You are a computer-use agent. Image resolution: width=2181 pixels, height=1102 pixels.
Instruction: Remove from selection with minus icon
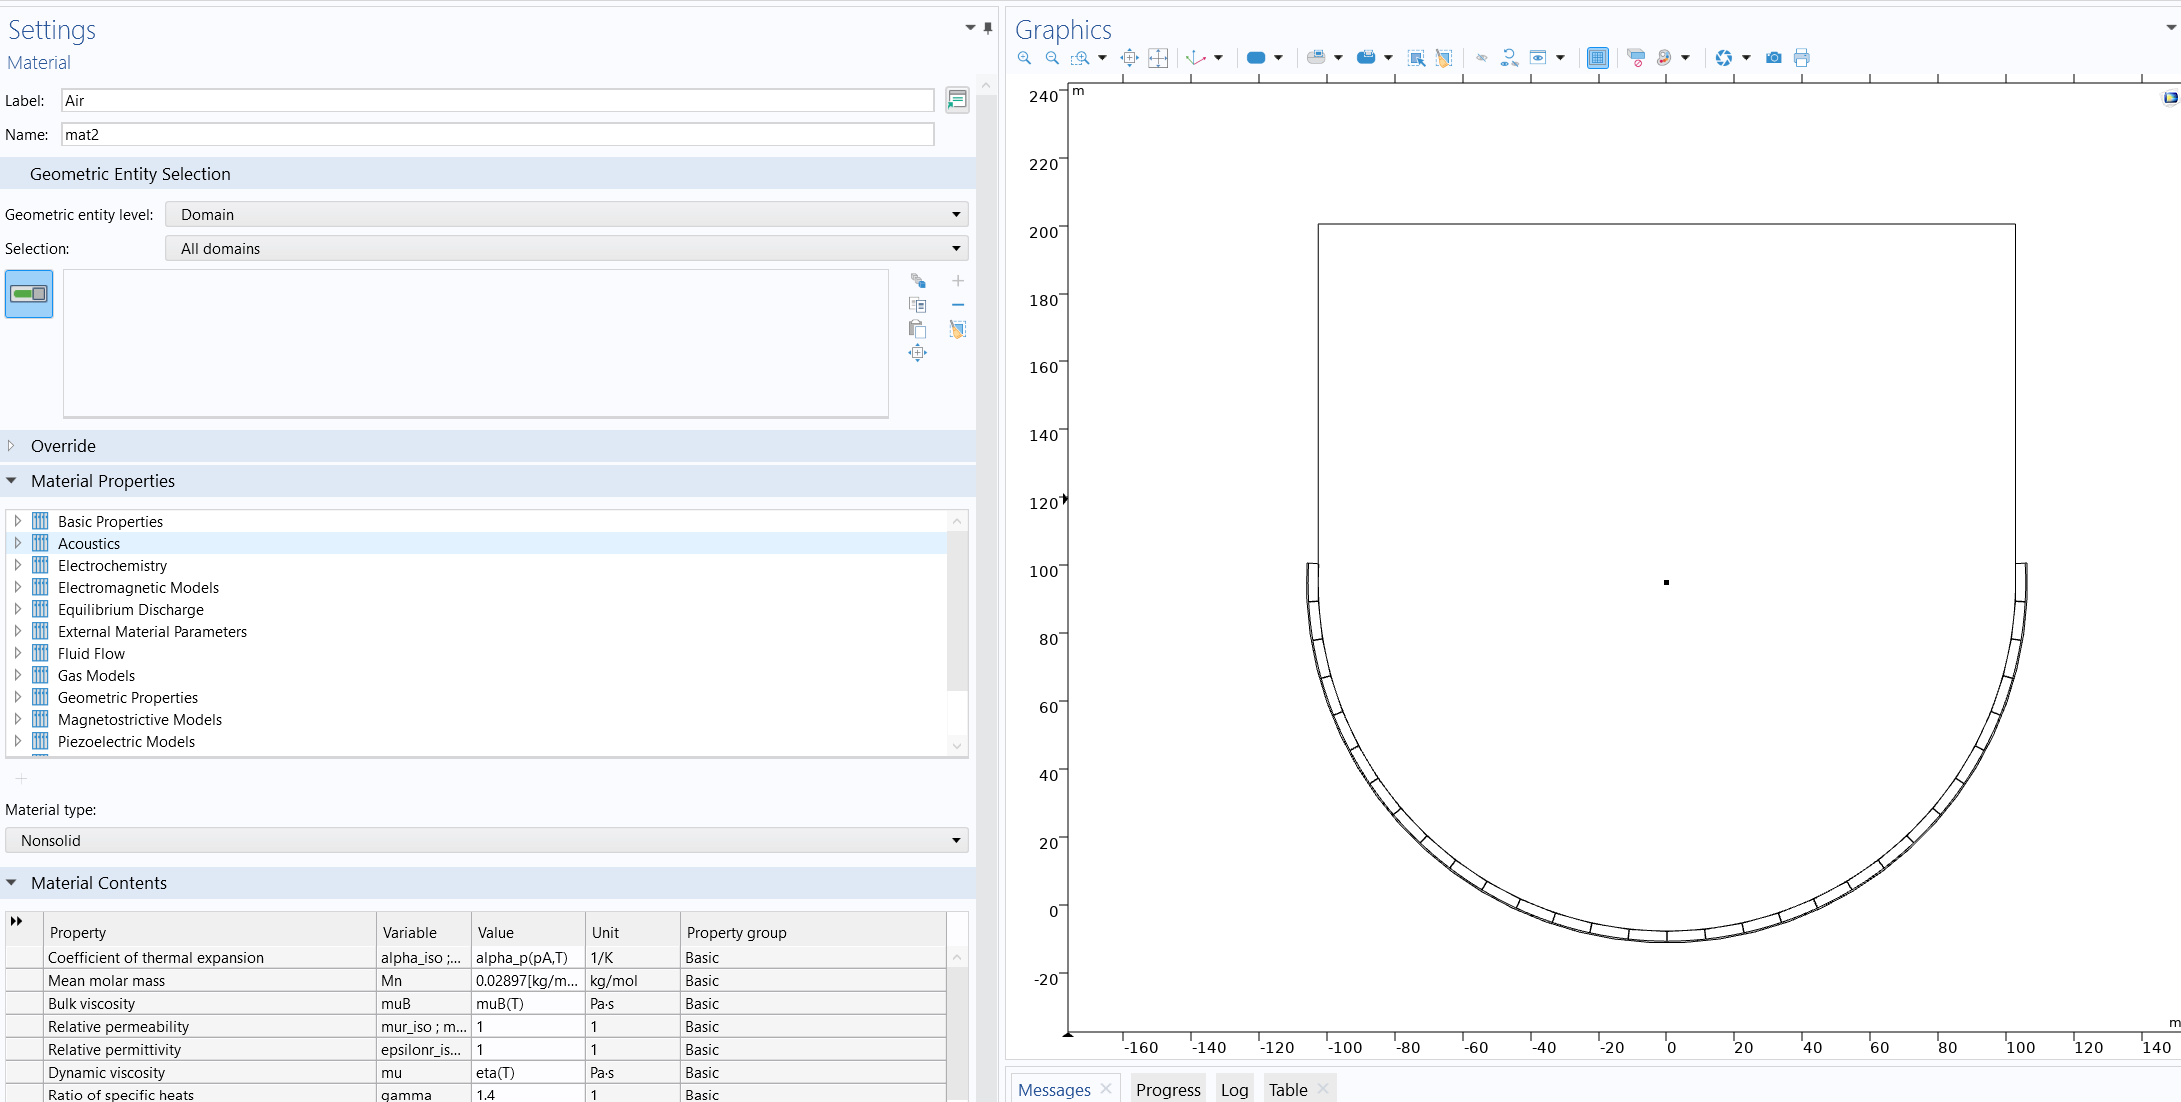coord(958,305)
